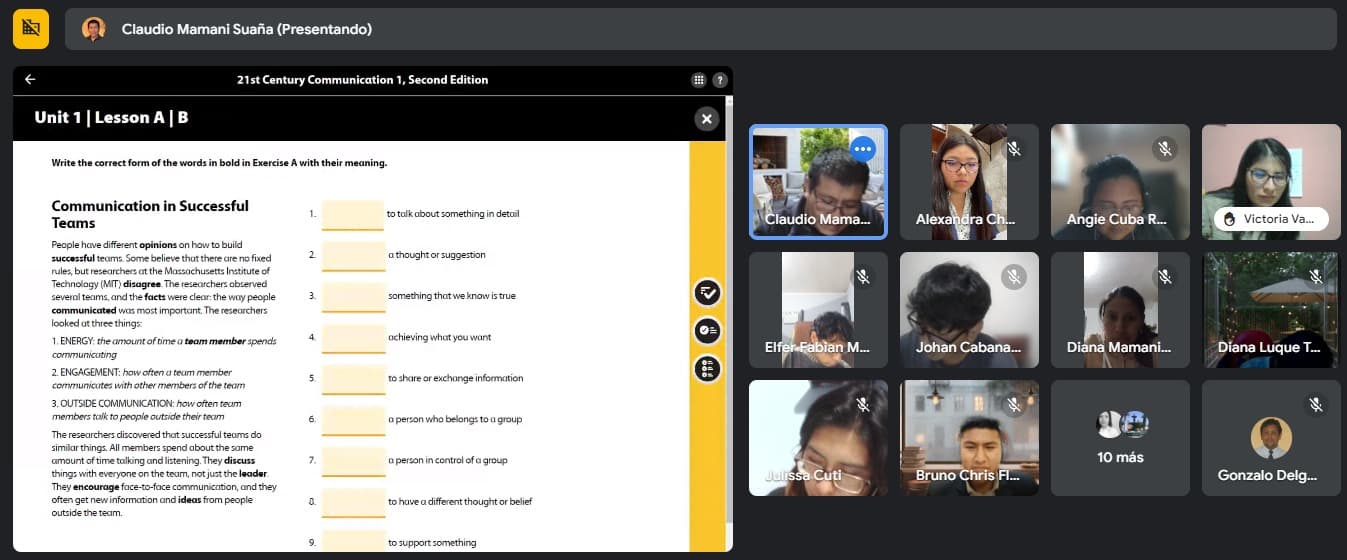Click the check answers icon on side bar
The image size is (1347, 560).
pyautogui.click(x=708, y=293)
